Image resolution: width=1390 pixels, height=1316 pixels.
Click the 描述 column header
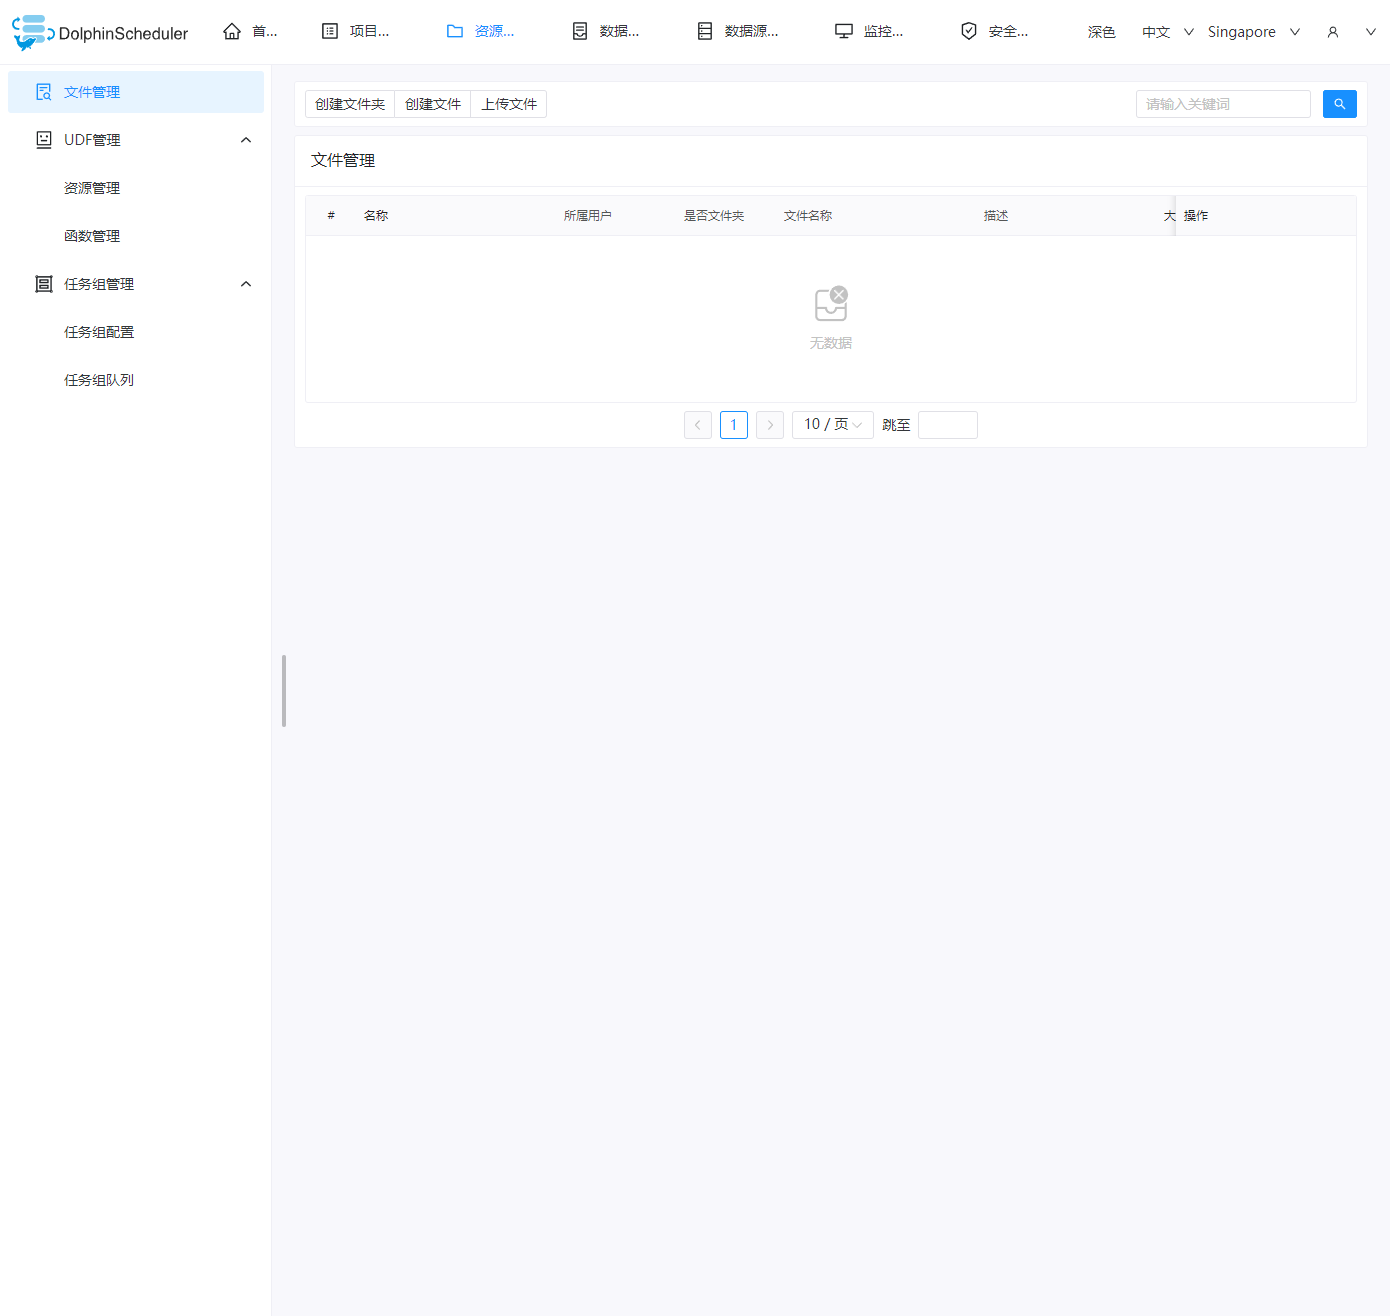click(996, 216)
